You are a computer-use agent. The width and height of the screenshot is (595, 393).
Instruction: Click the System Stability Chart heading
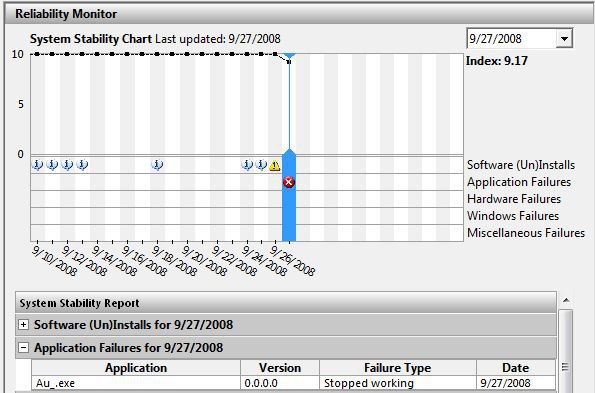pos(91,39)
